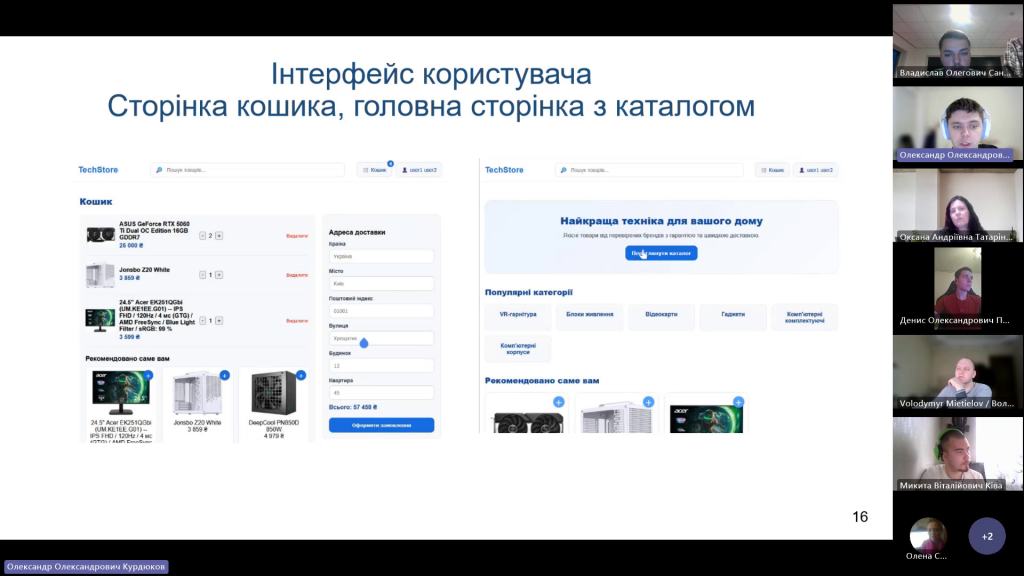Remove Acer EK251QGbi monitor from the cart

297,321
